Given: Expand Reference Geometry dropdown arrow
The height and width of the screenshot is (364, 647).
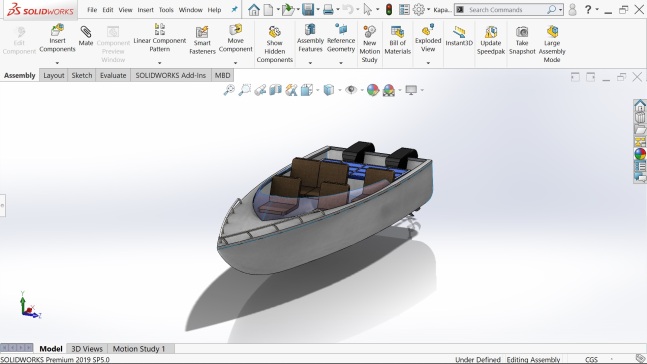Looking at the screenshot, I should tap(341, 63).
